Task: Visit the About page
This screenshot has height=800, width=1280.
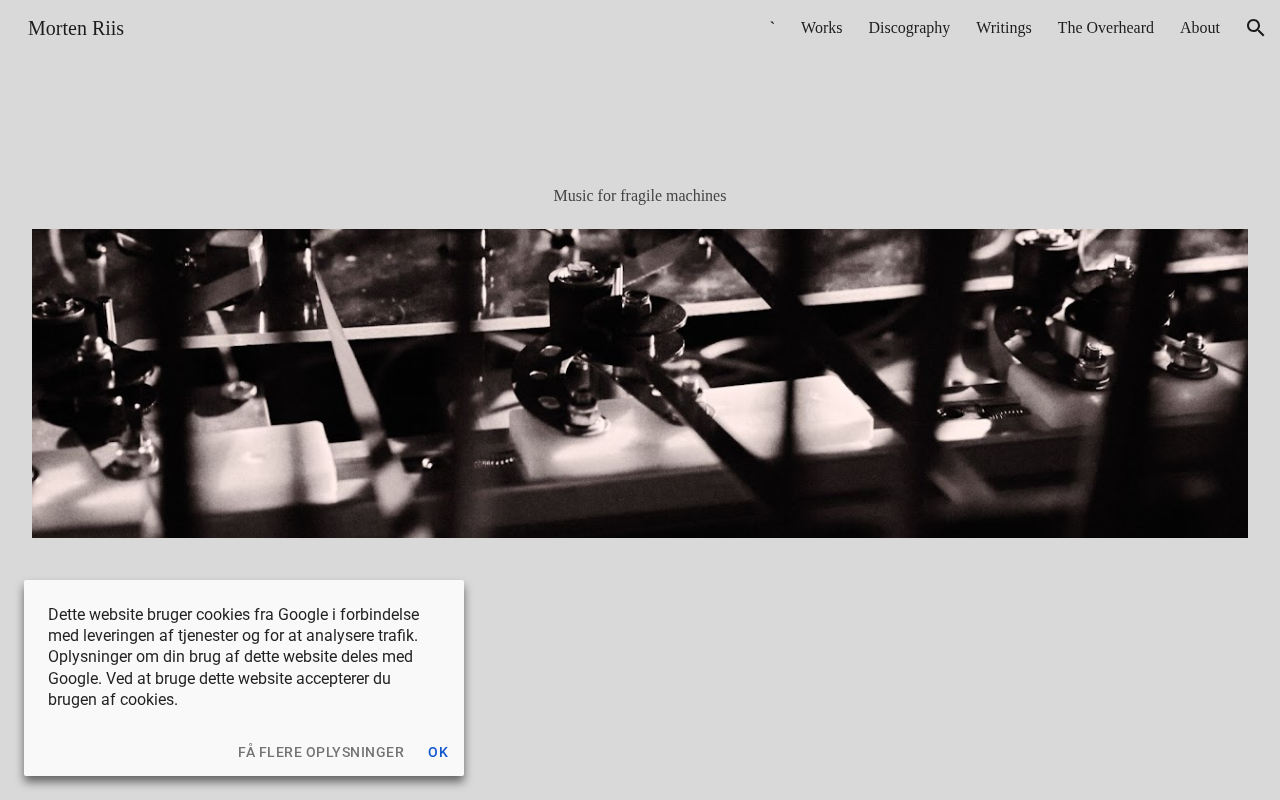Action: tap(1199, 28)
